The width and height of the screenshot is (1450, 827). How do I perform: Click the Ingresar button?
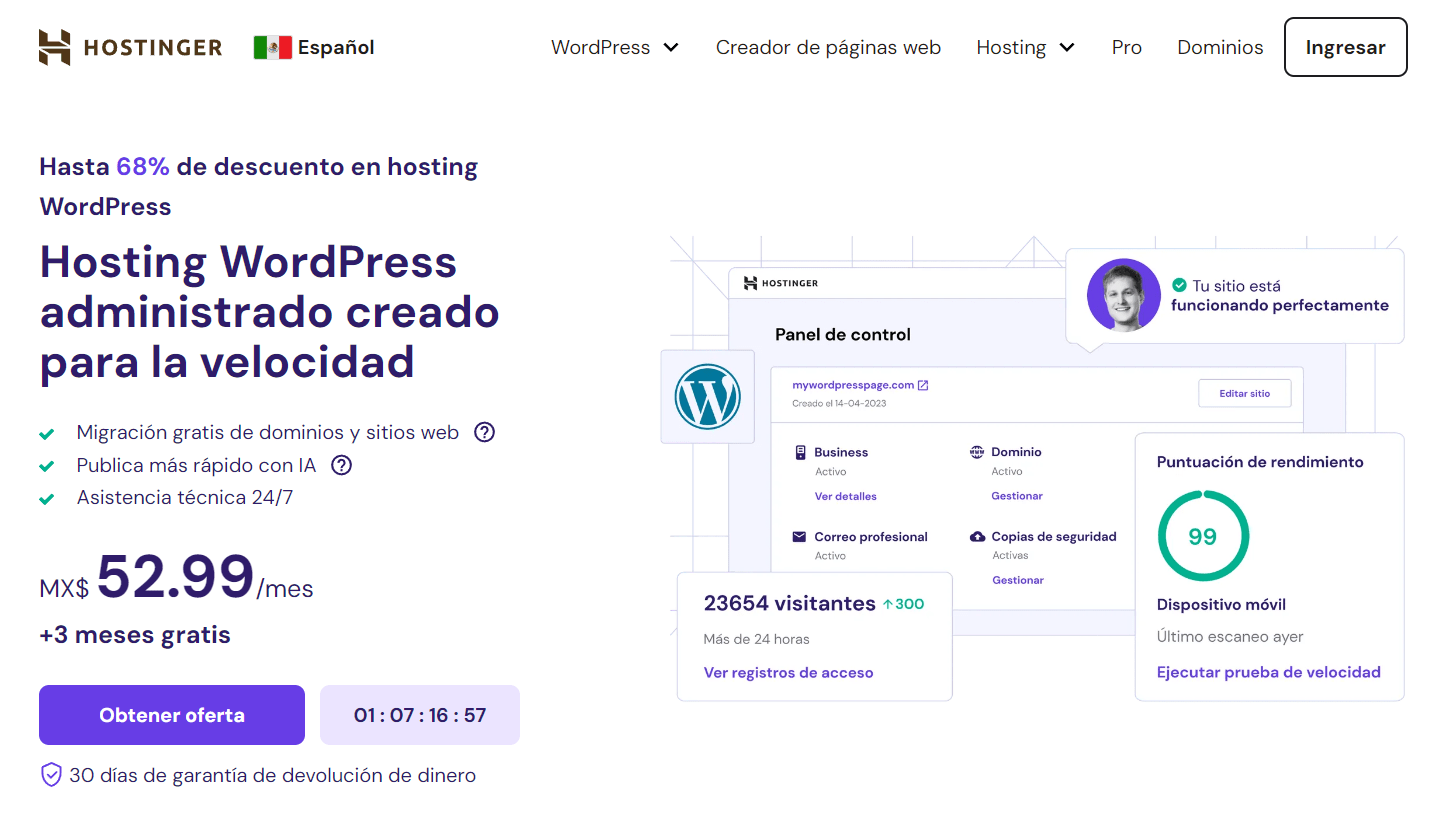point(1345,47)
